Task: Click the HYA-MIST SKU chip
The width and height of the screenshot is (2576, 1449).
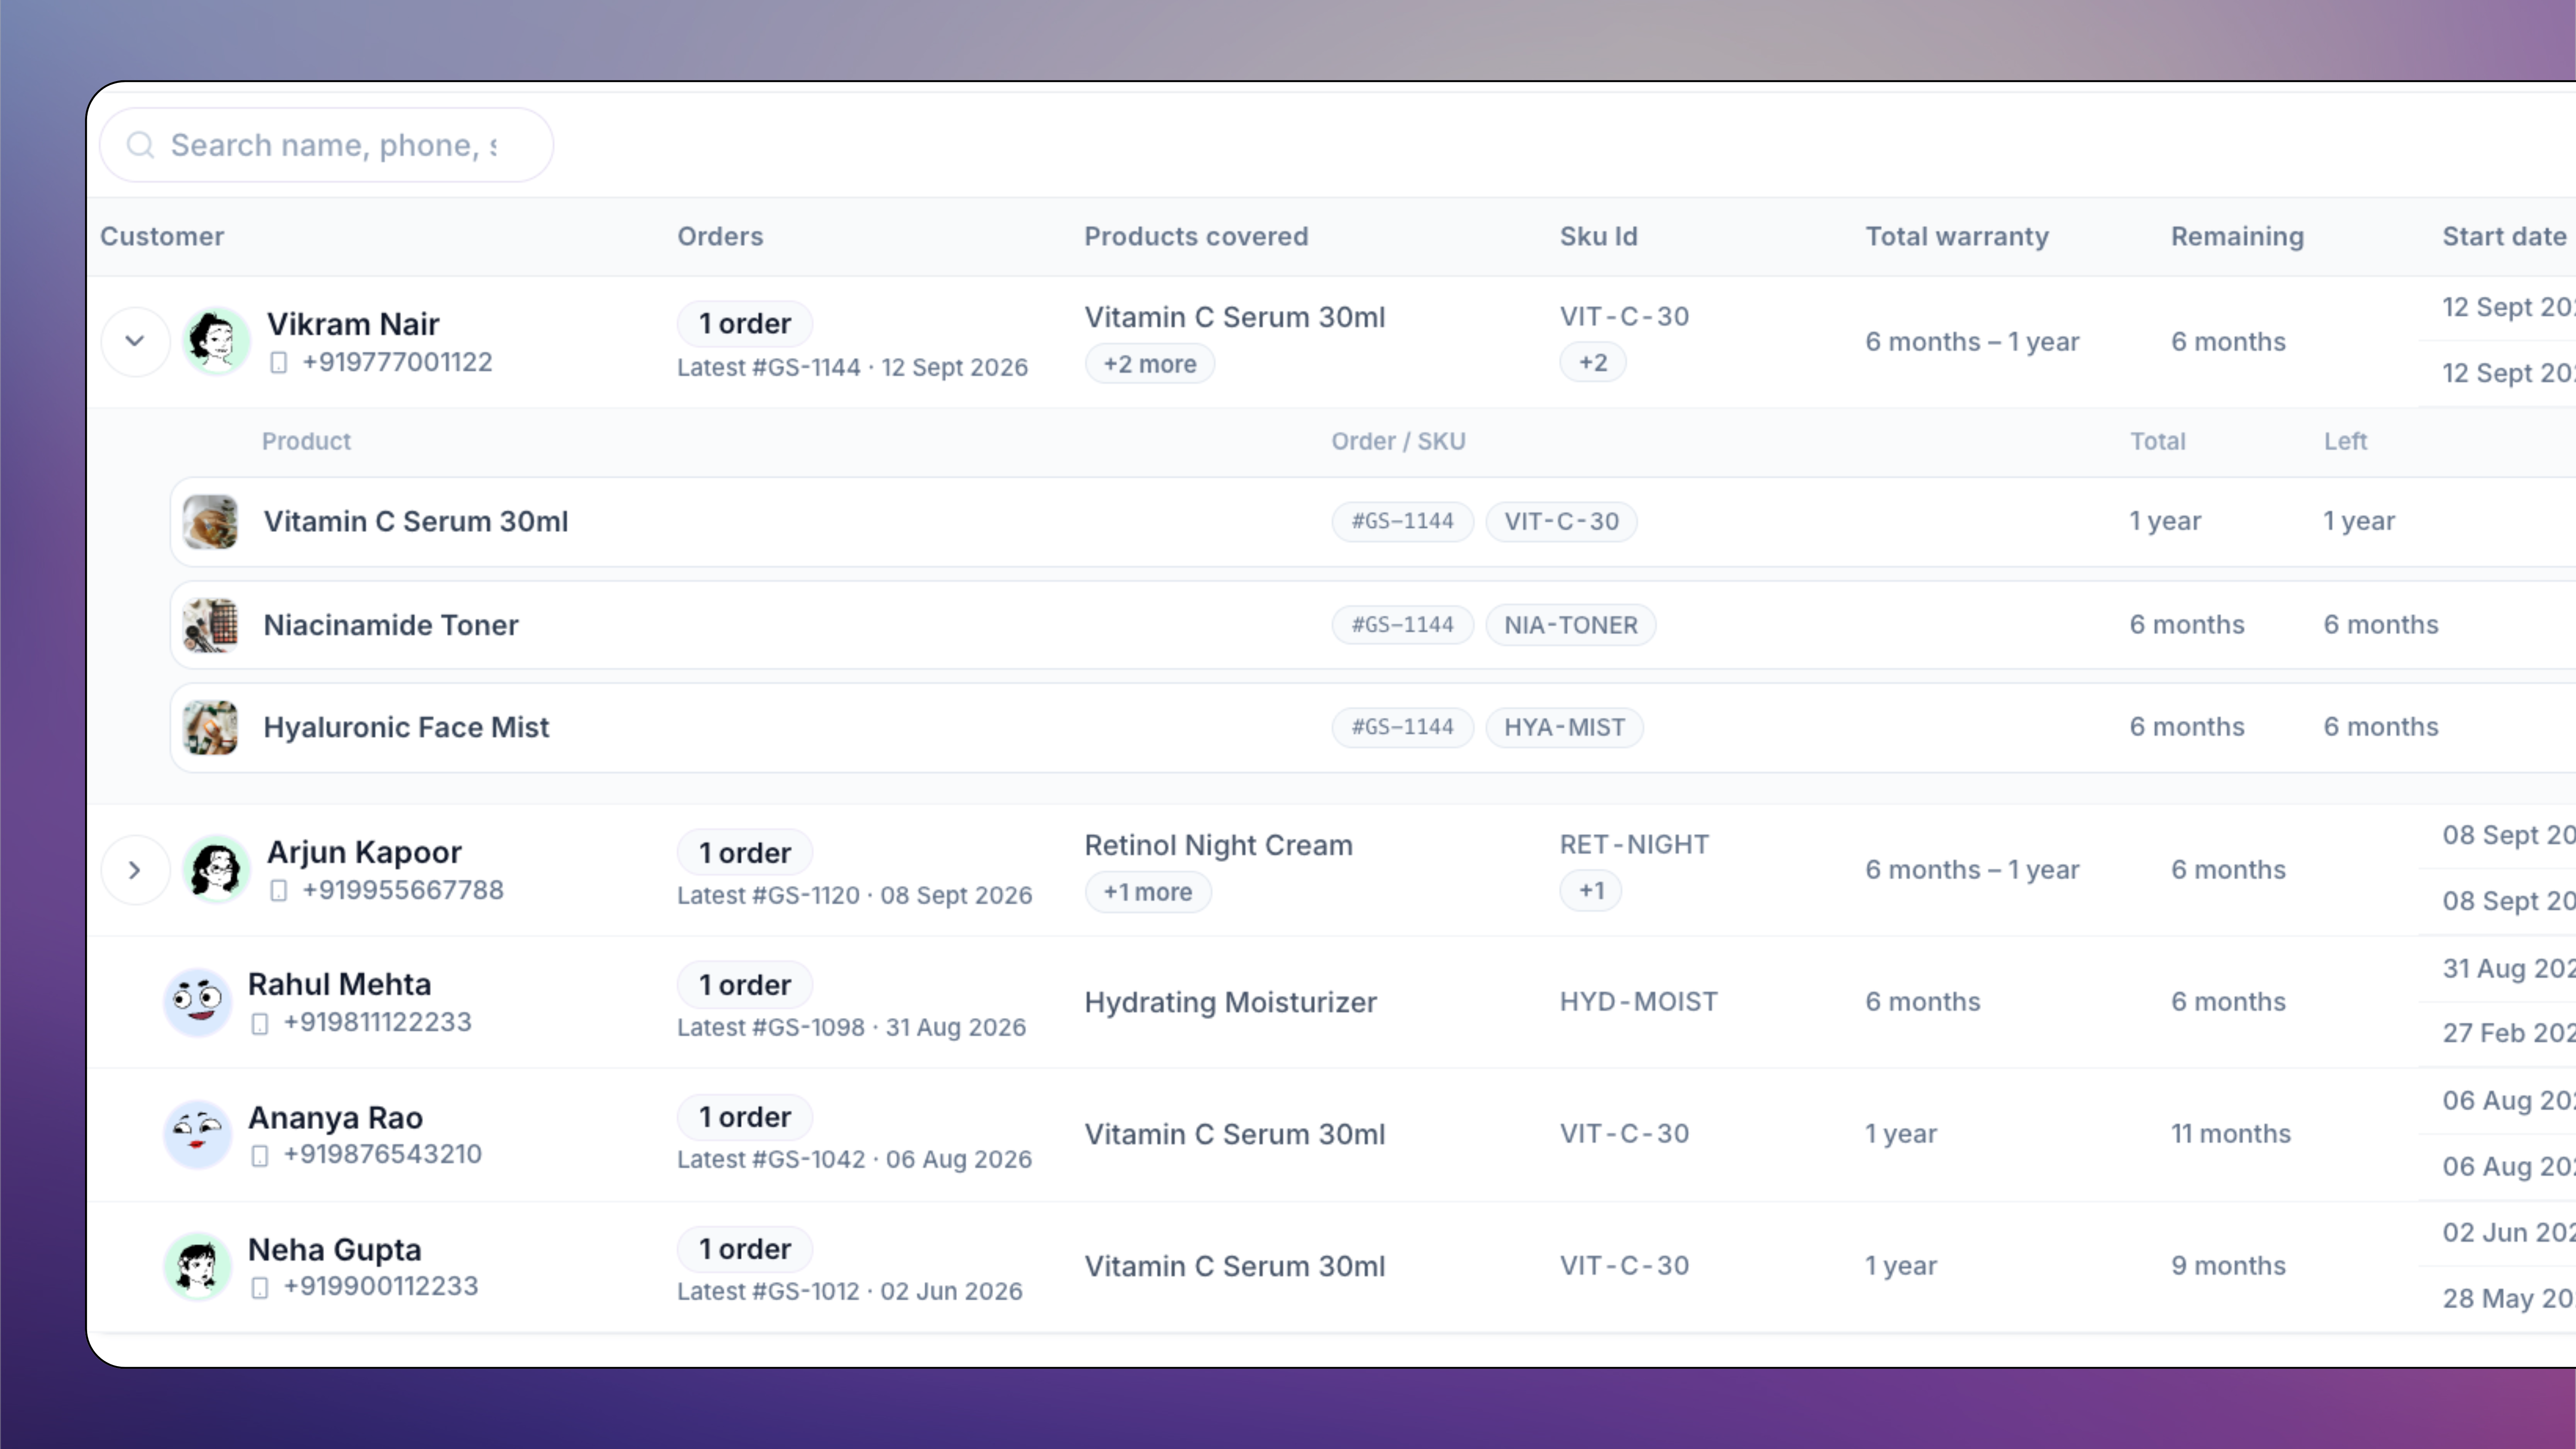Action: click(1564, 728)
